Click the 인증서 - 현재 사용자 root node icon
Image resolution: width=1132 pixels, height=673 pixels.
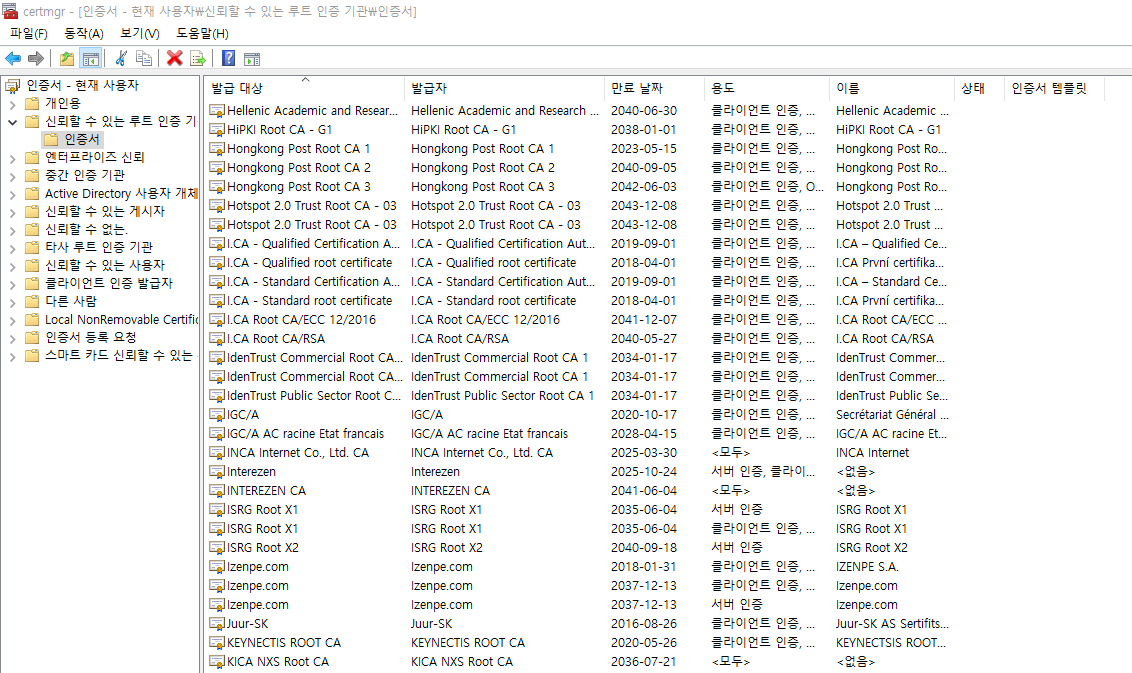pyautogui.click(x=12, y=86)
